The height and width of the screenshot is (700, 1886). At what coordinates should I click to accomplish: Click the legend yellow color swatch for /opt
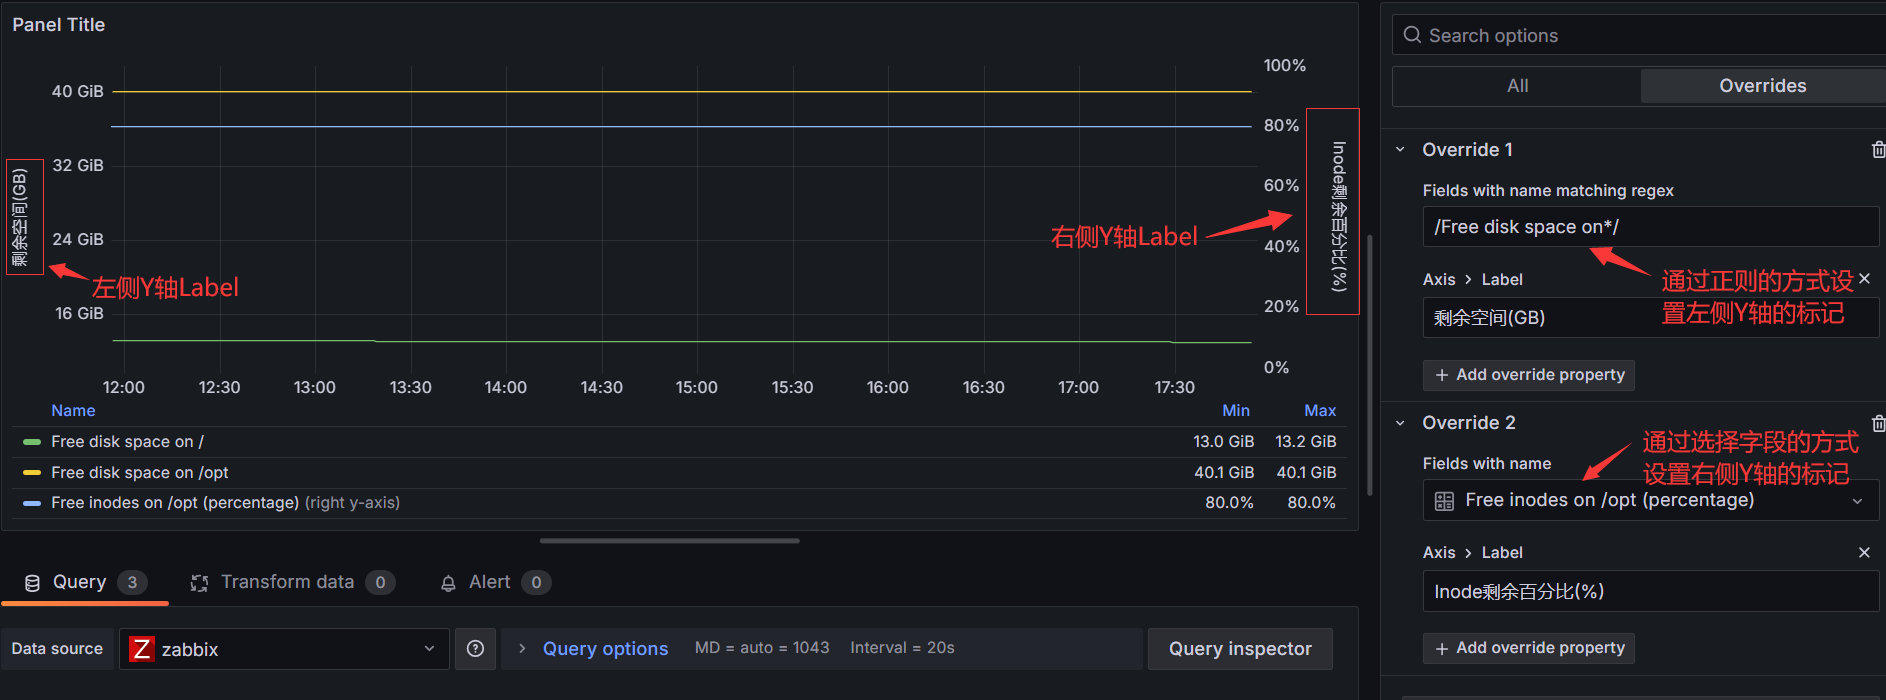point(32,473)
